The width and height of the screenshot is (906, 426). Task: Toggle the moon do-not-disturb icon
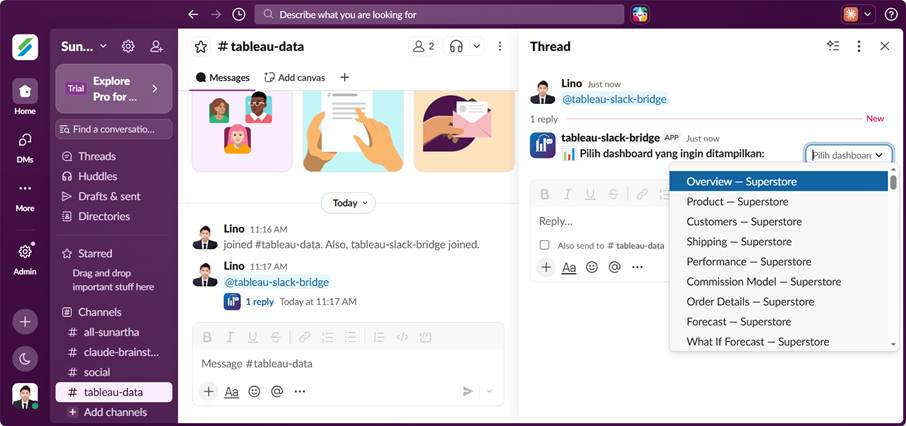pyautogui.click(x=25, y=359)
